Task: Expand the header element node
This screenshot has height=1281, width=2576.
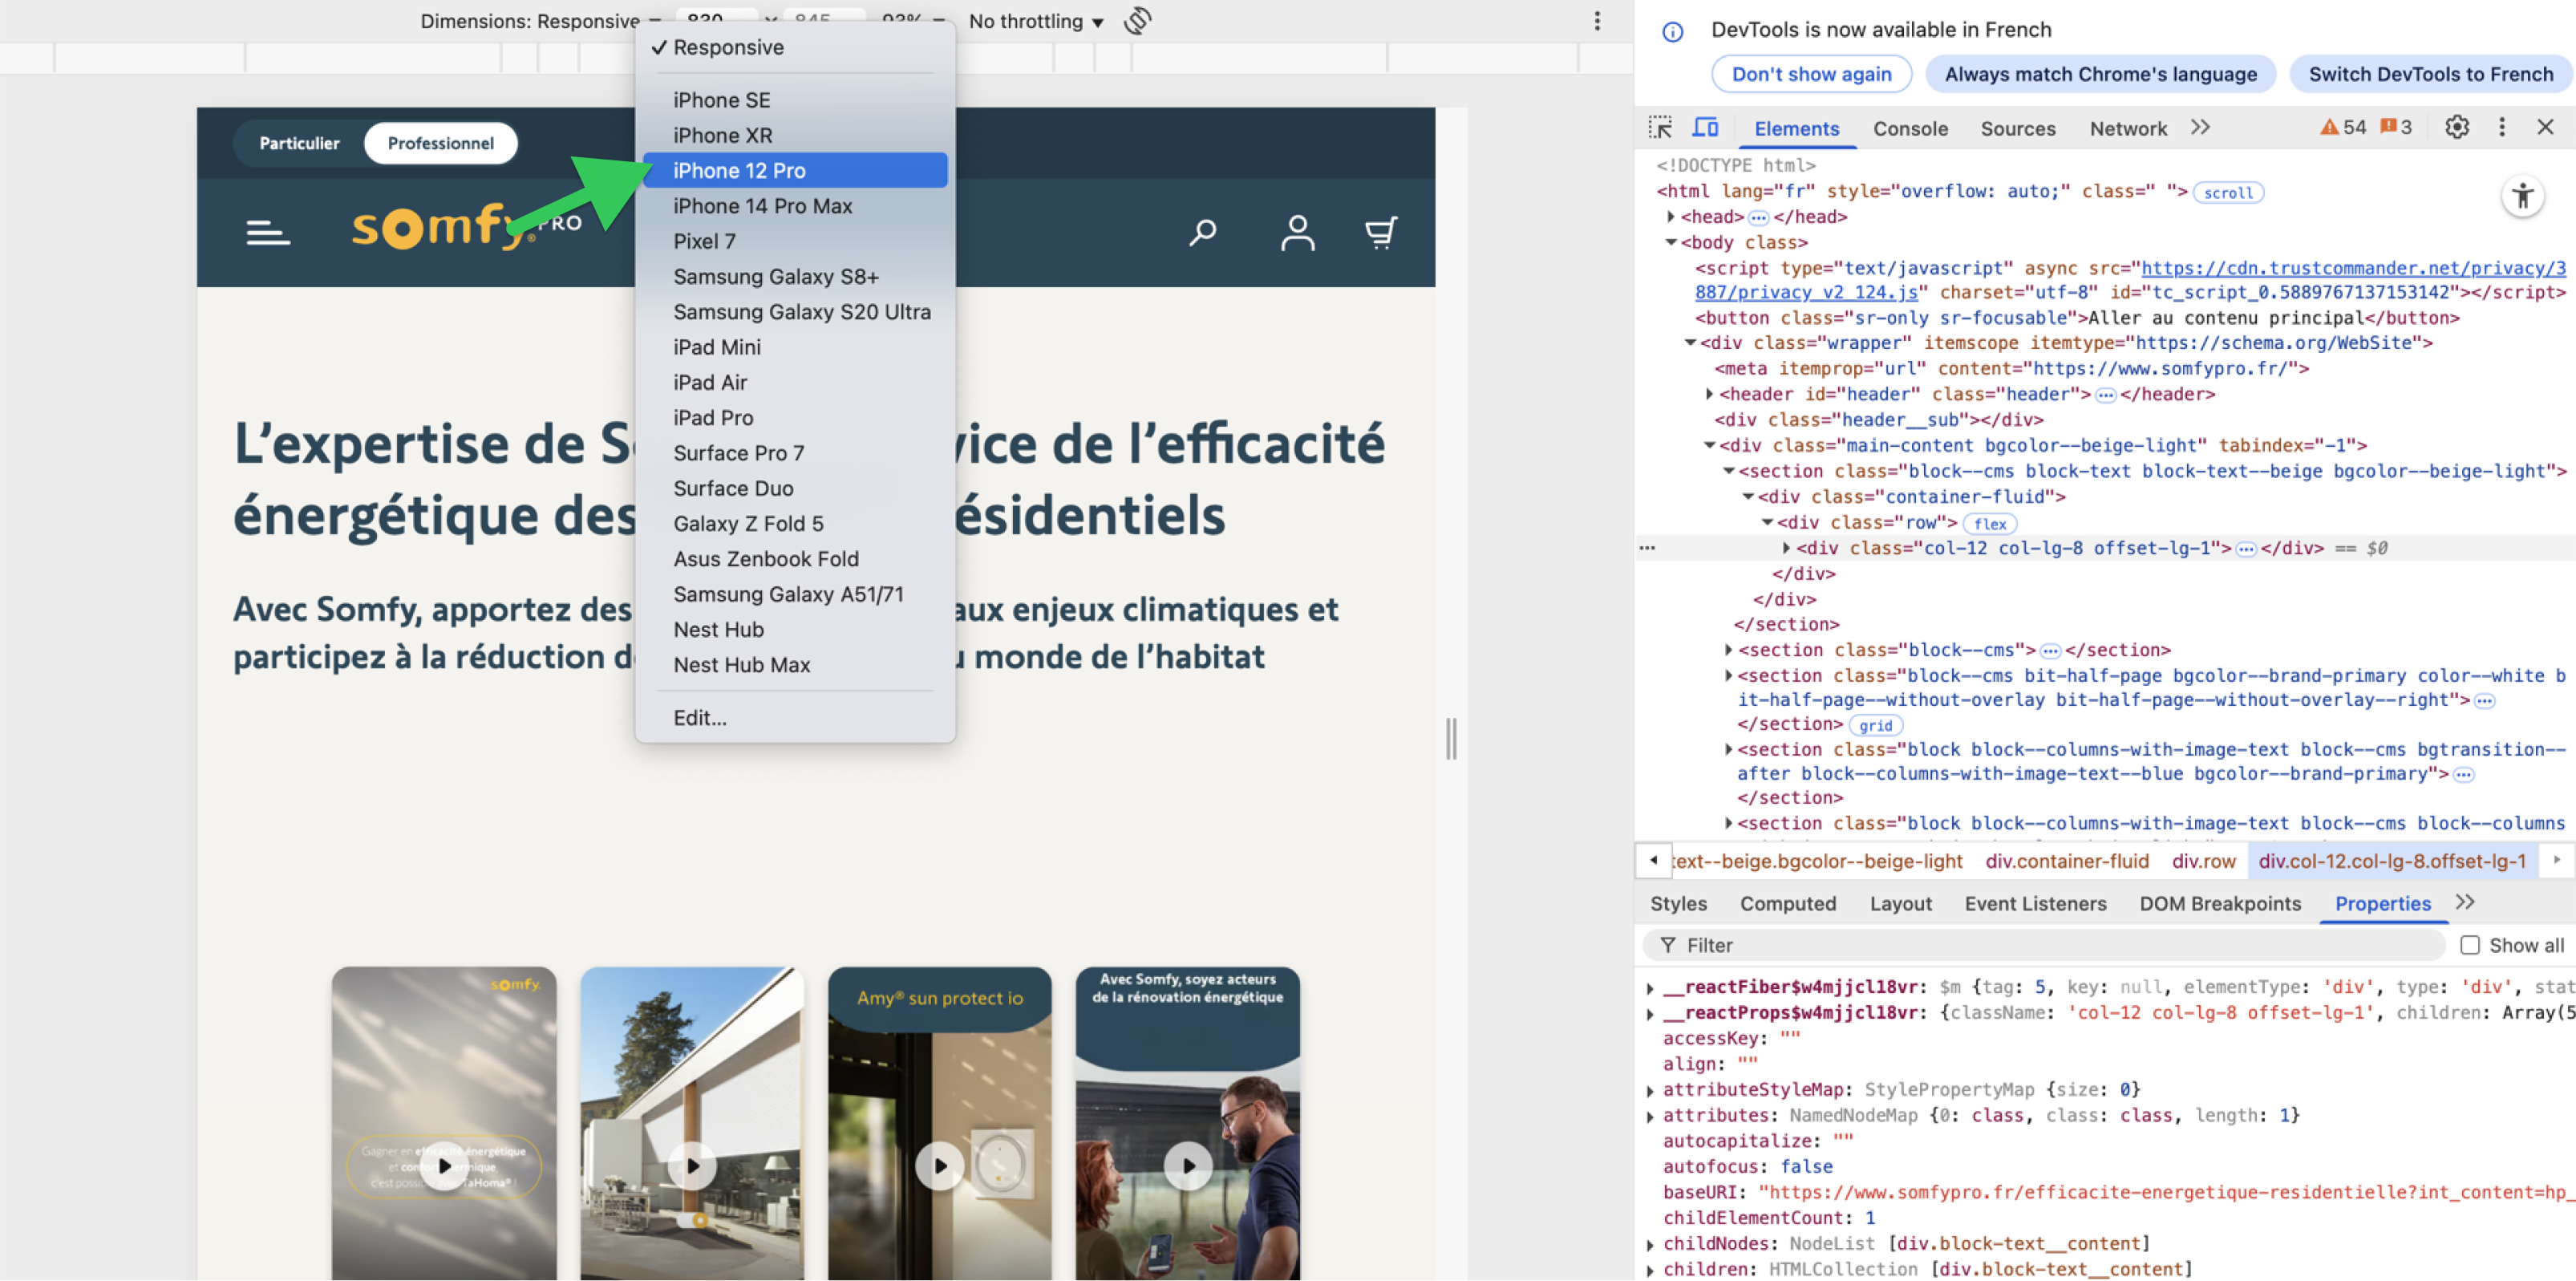Action: pos(1710,394)
